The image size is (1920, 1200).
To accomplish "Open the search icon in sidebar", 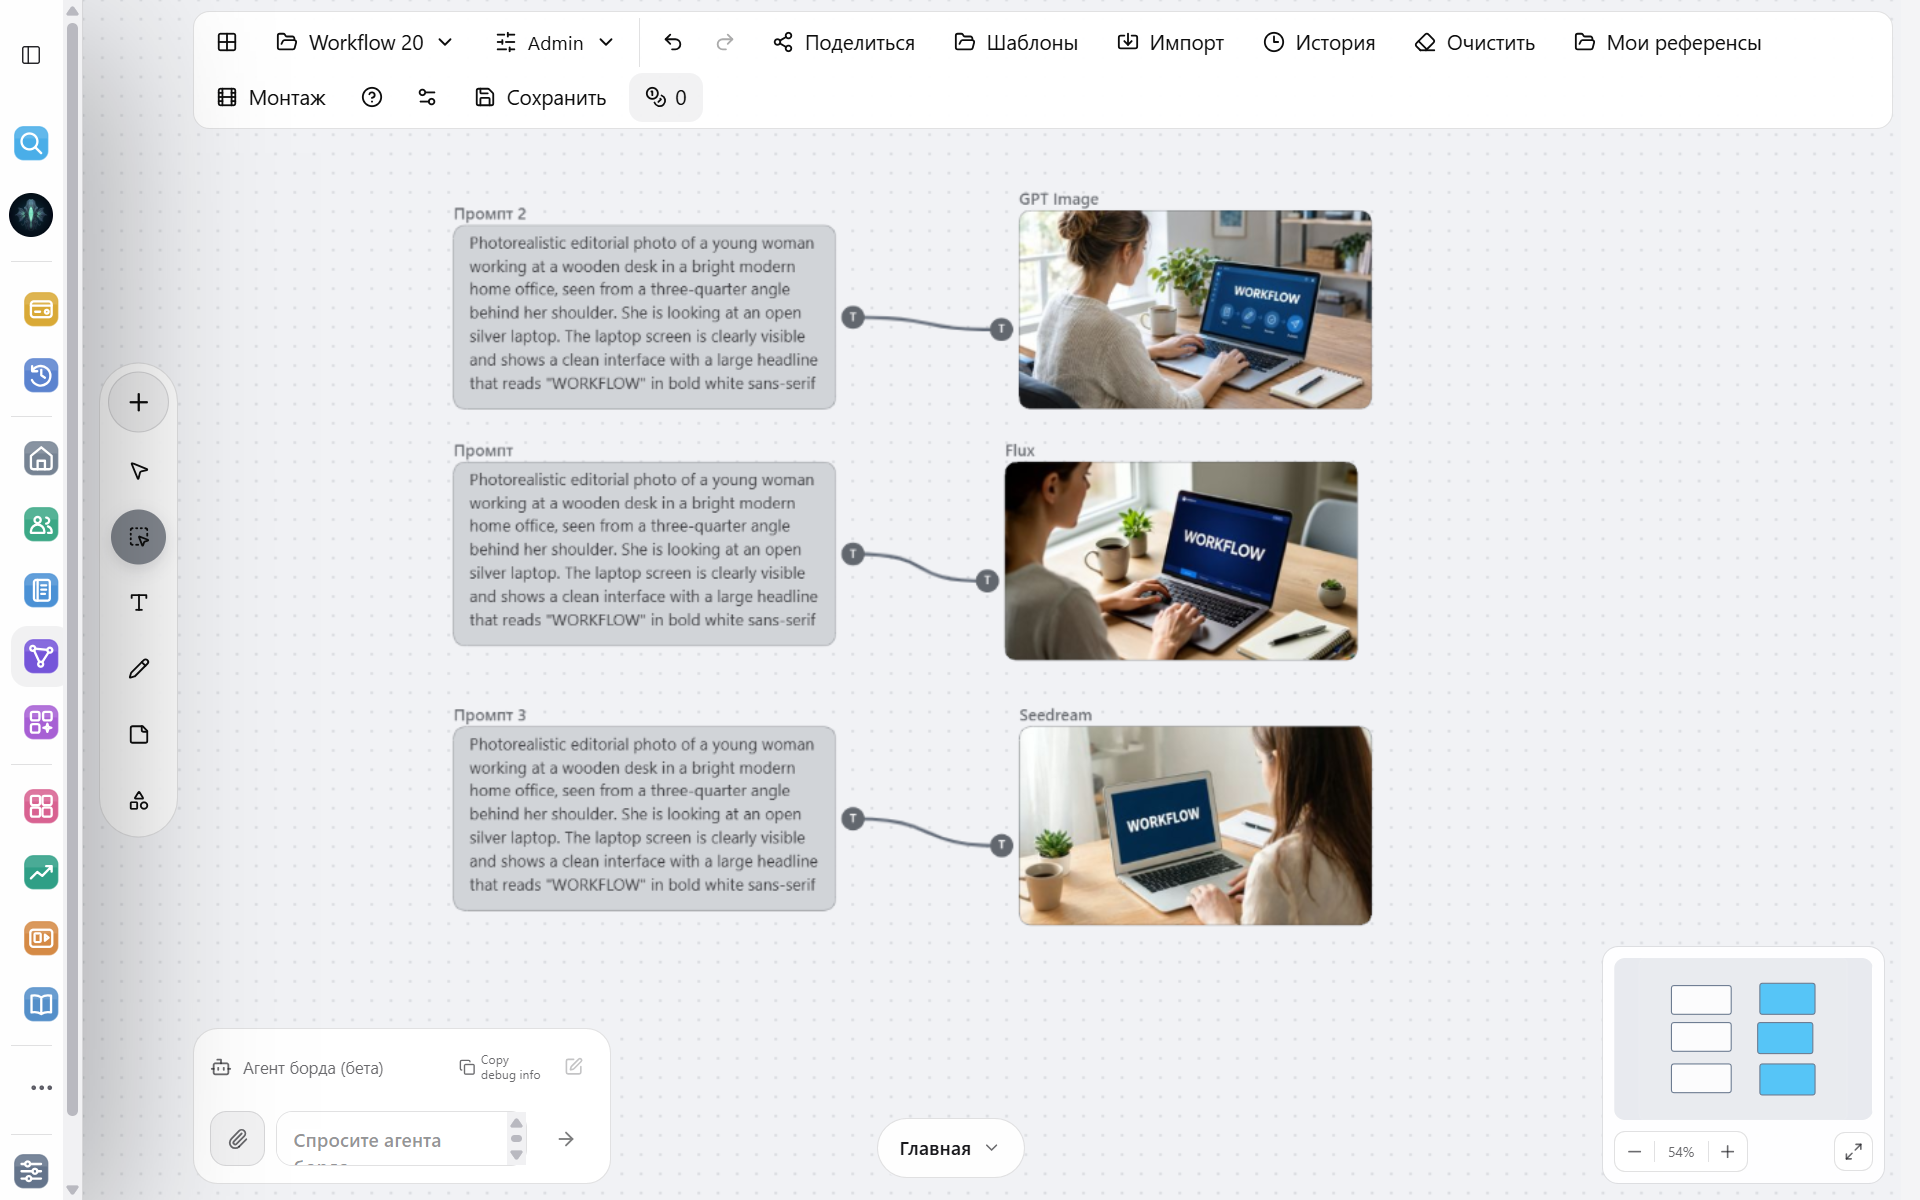I will coord(31,143).
